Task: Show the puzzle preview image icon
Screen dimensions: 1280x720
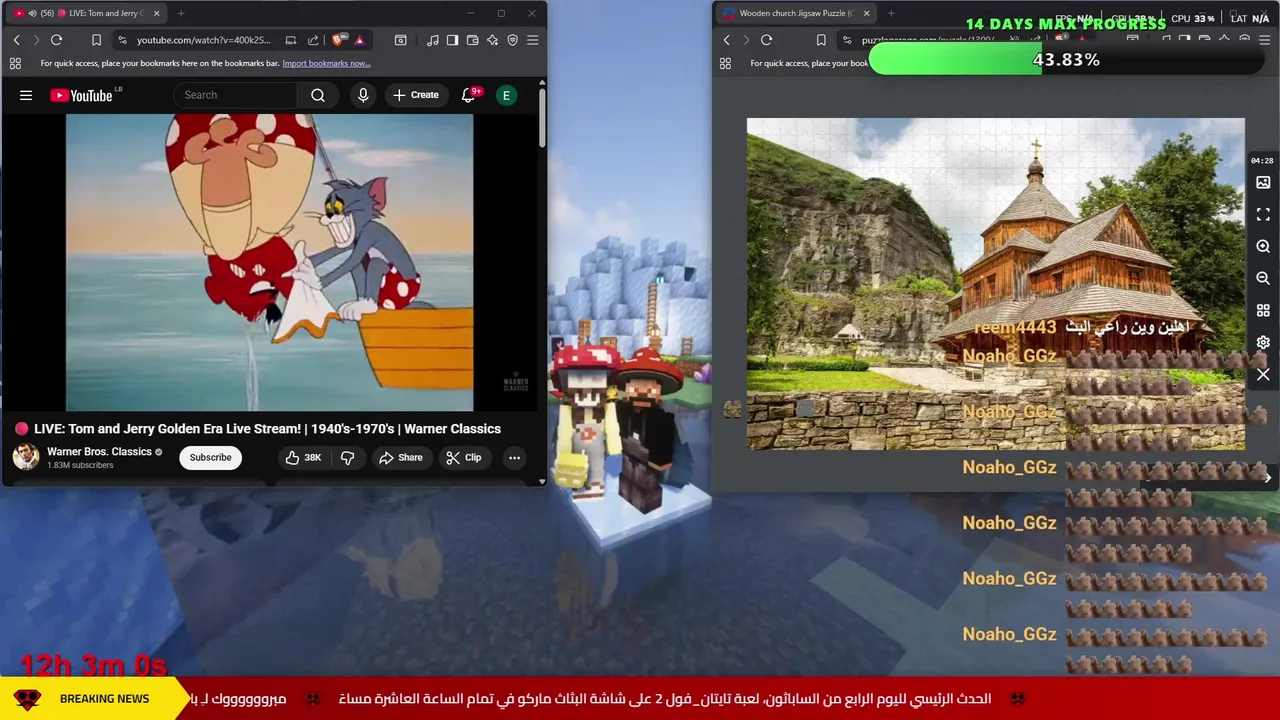Action: tap(1263, 183)
